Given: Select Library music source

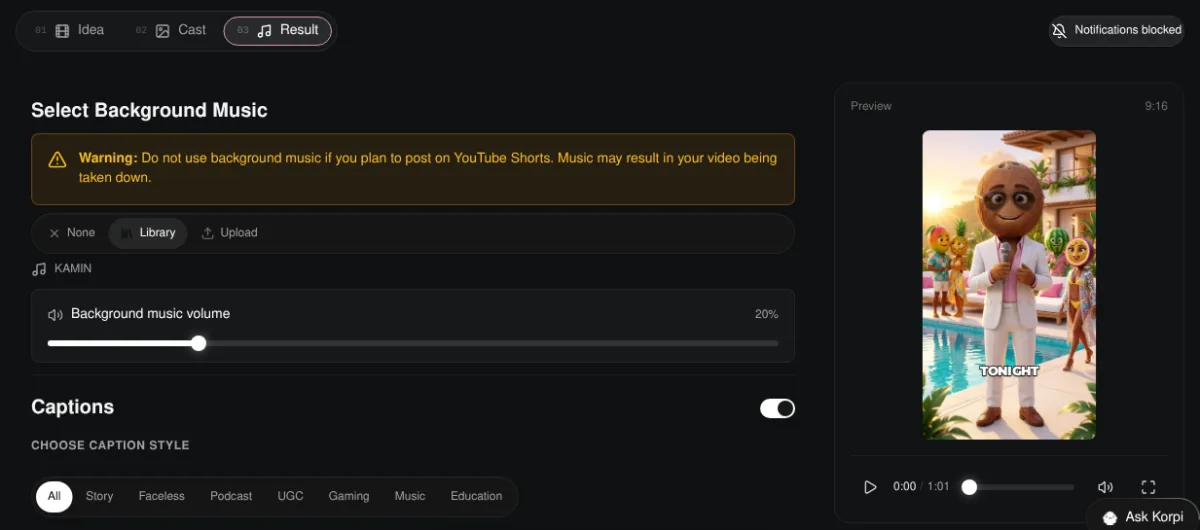Looking at the screenshot, I should coord(148,233).
